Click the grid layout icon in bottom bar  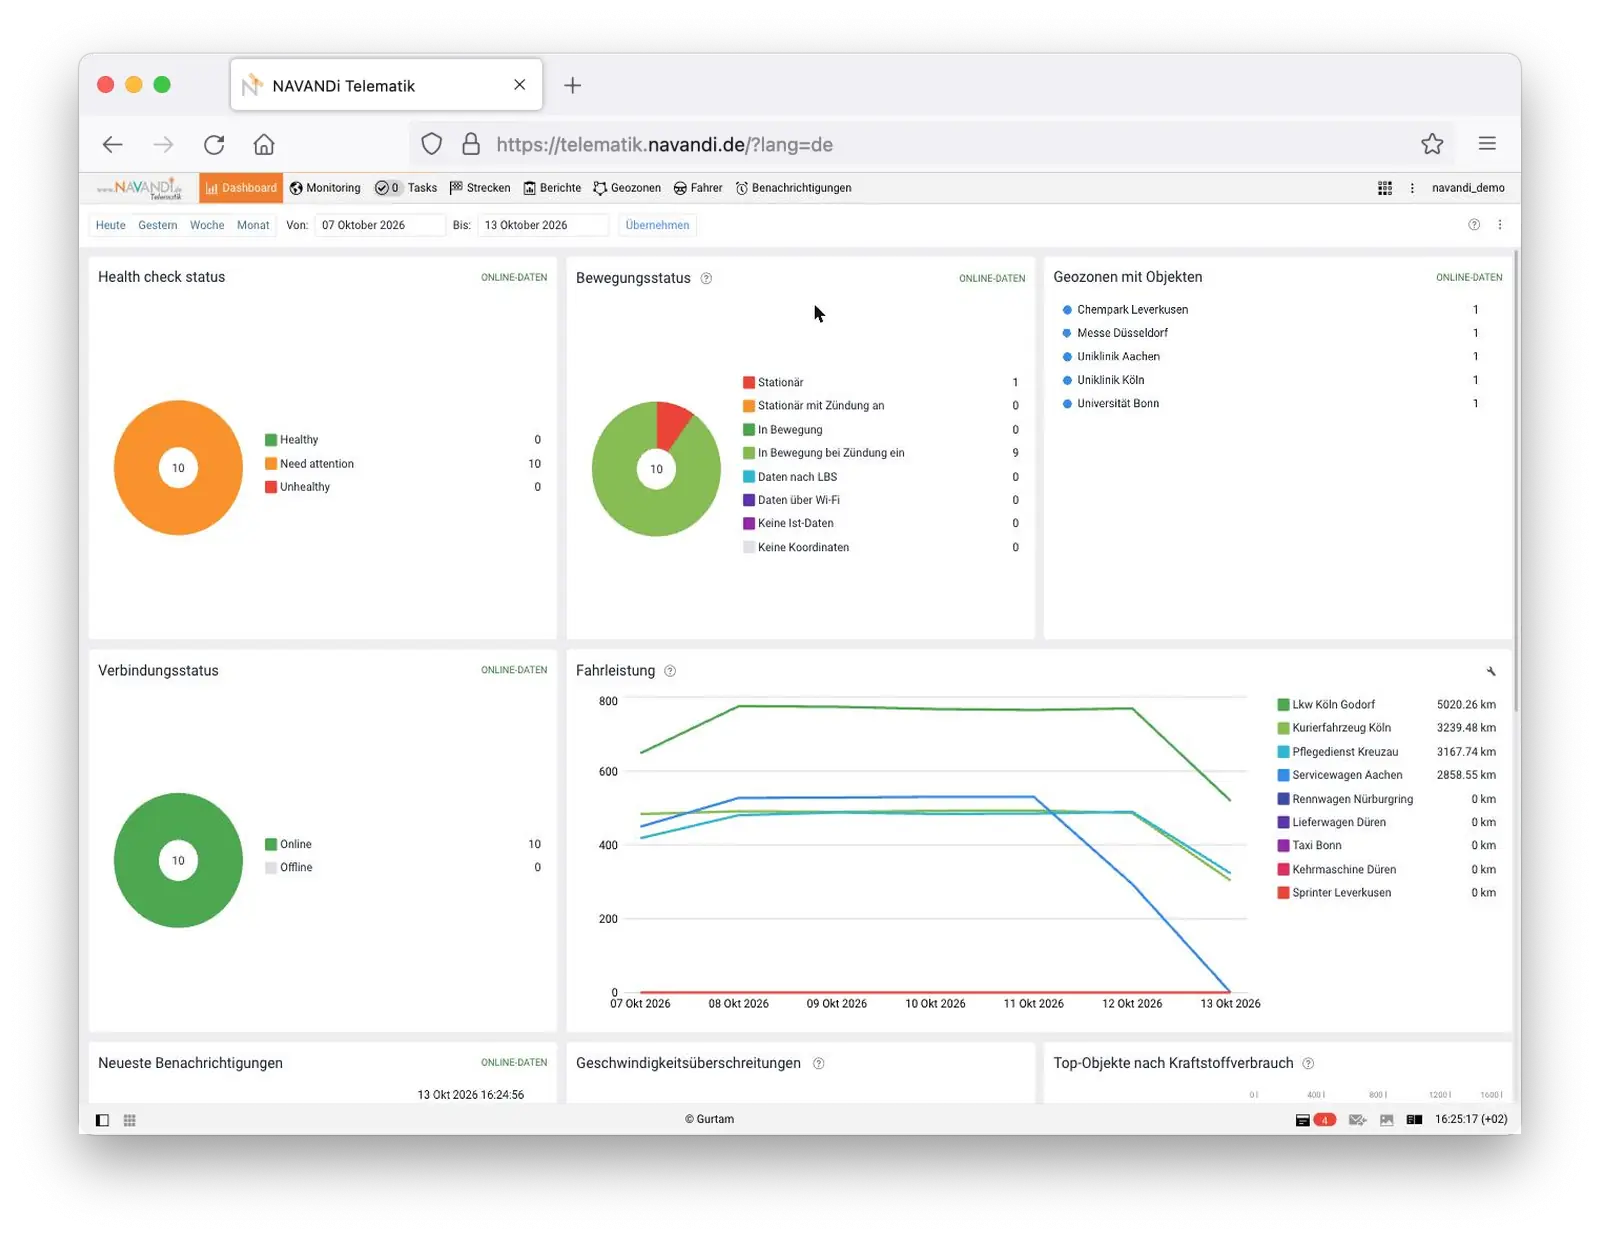click(129, 1120)
